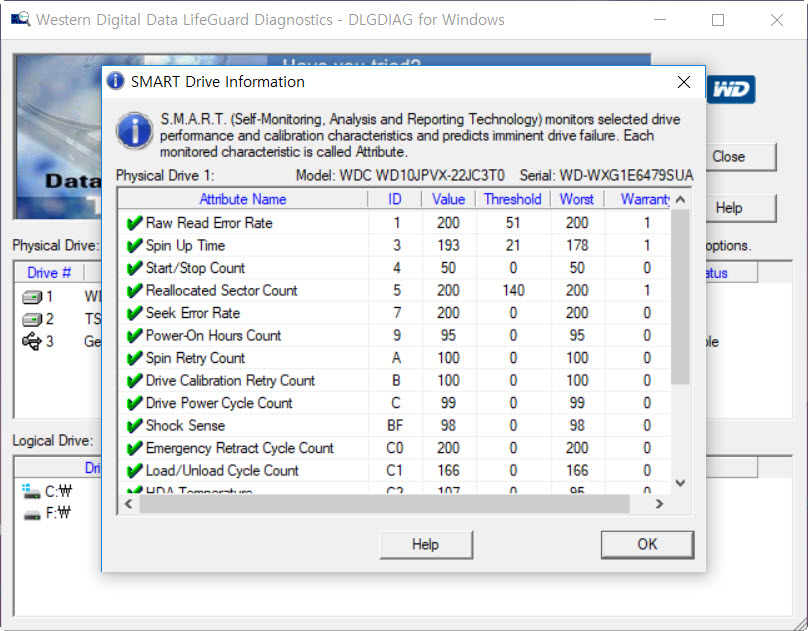808x631 pixels.
Task: Sort by ID column header
Action: tap(395, 199)
